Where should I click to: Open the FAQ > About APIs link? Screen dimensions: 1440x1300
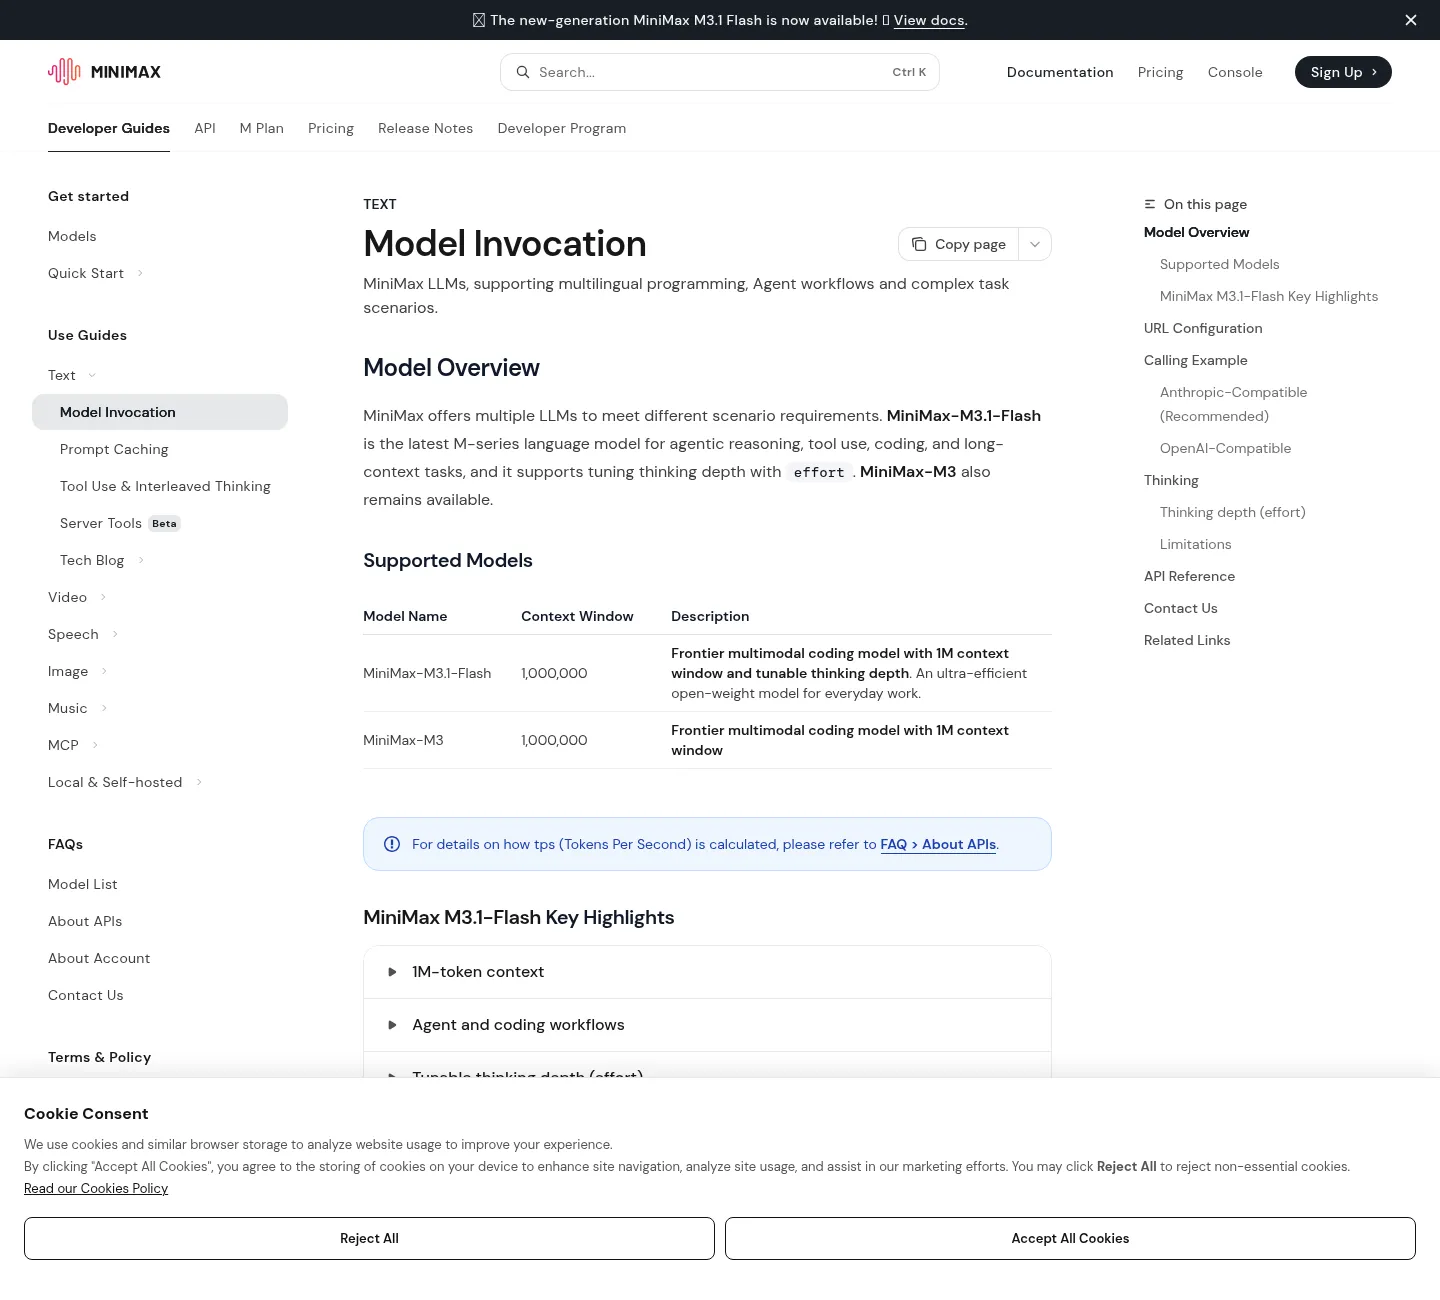coord(938,844)
